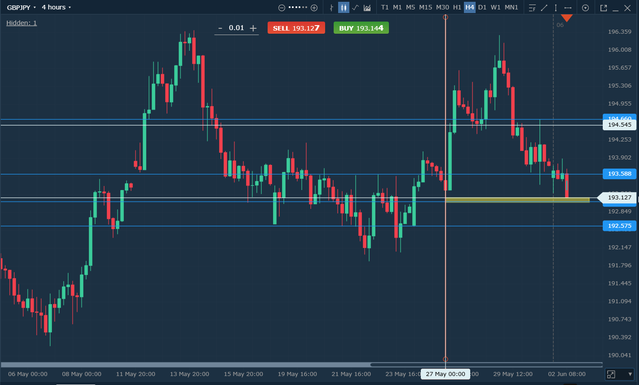This screenshot has width=639, height=385.
Task: Click the 13 May 20:00 date label
Action: tap(189, 374)
